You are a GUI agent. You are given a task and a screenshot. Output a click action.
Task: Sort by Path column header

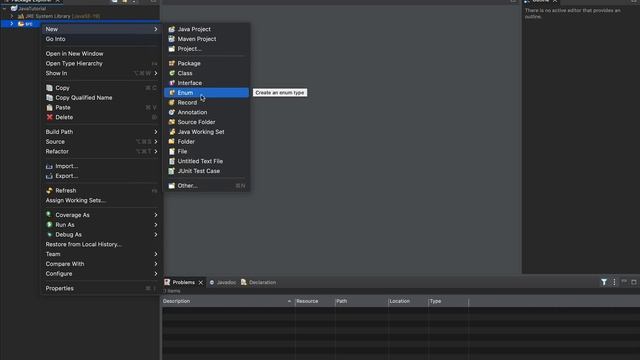pos(361,301)
